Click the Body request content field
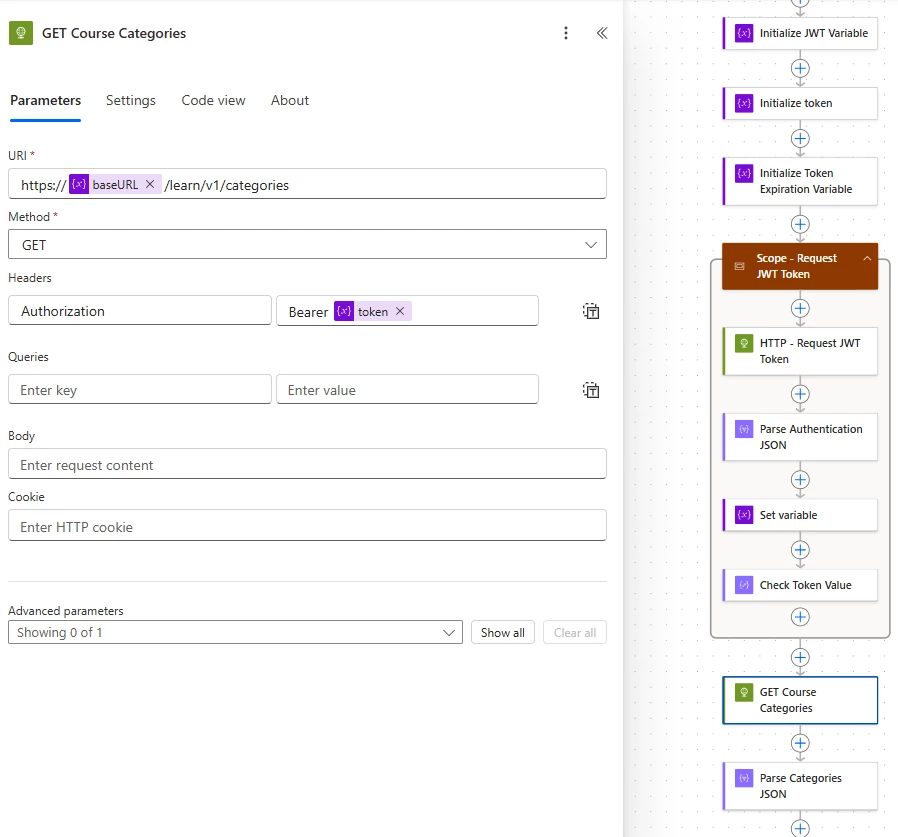The height and width of the screenshot is (837, 898). (x=307, y=465)
